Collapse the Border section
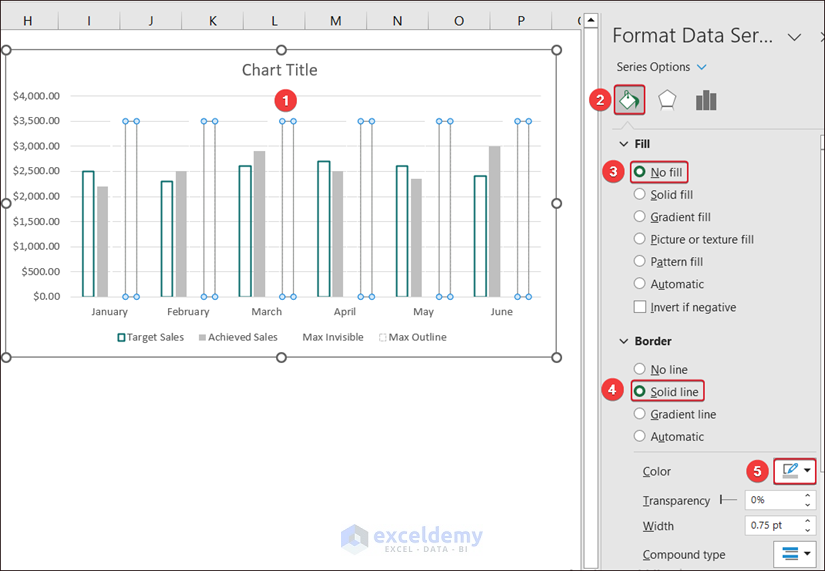 coord(624,341)
